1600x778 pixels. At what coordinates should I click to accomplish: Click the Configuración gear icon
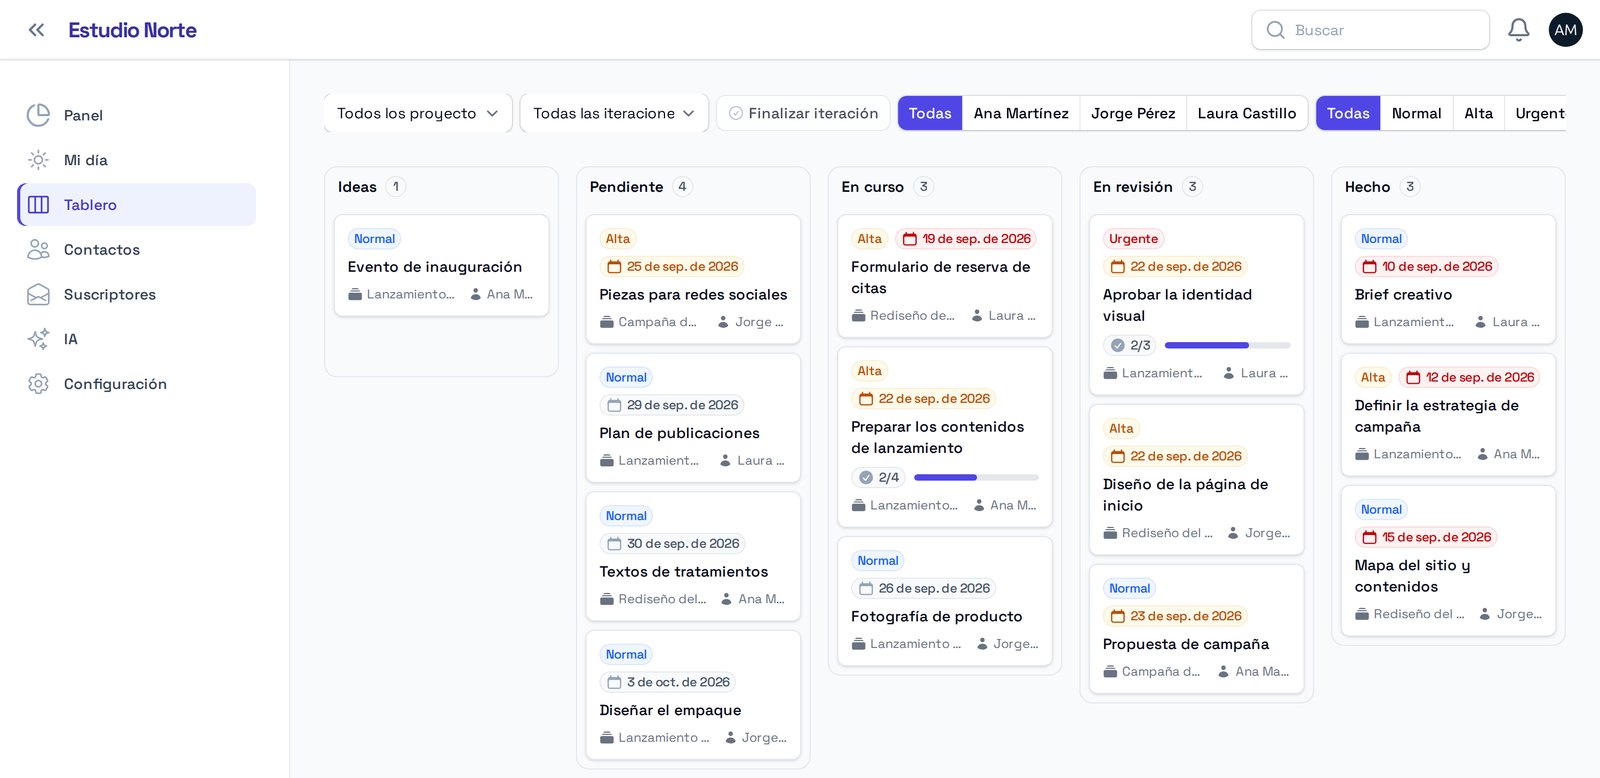click(x=38, y=384)
